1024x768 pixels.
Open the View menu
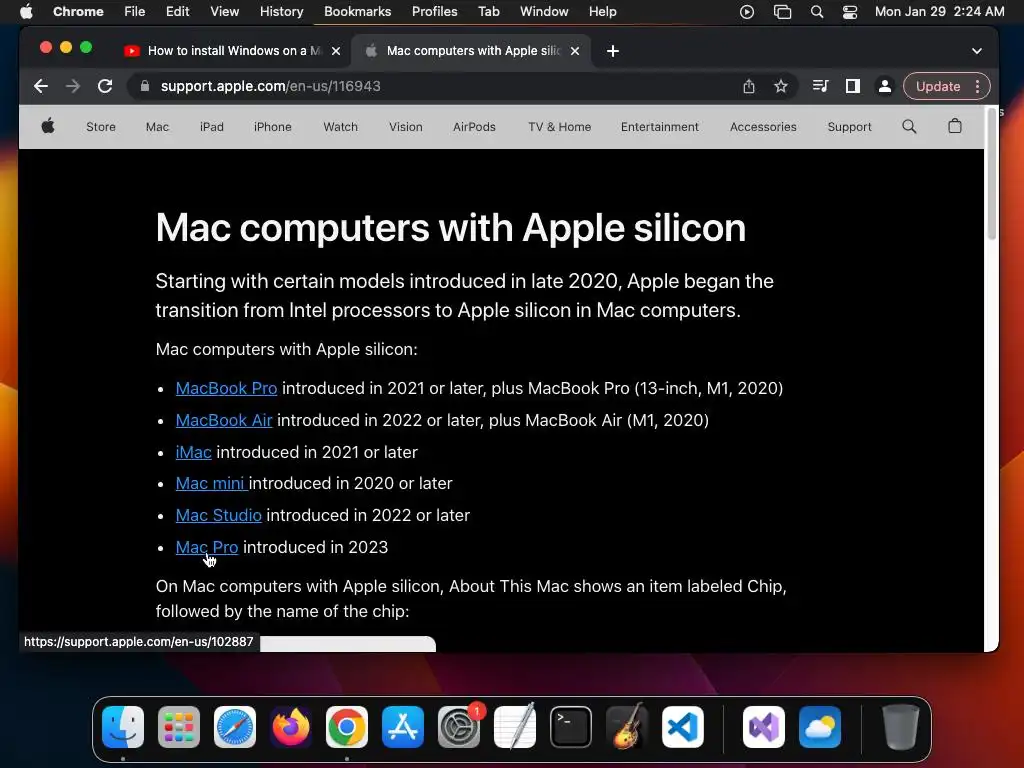point(224,12)
